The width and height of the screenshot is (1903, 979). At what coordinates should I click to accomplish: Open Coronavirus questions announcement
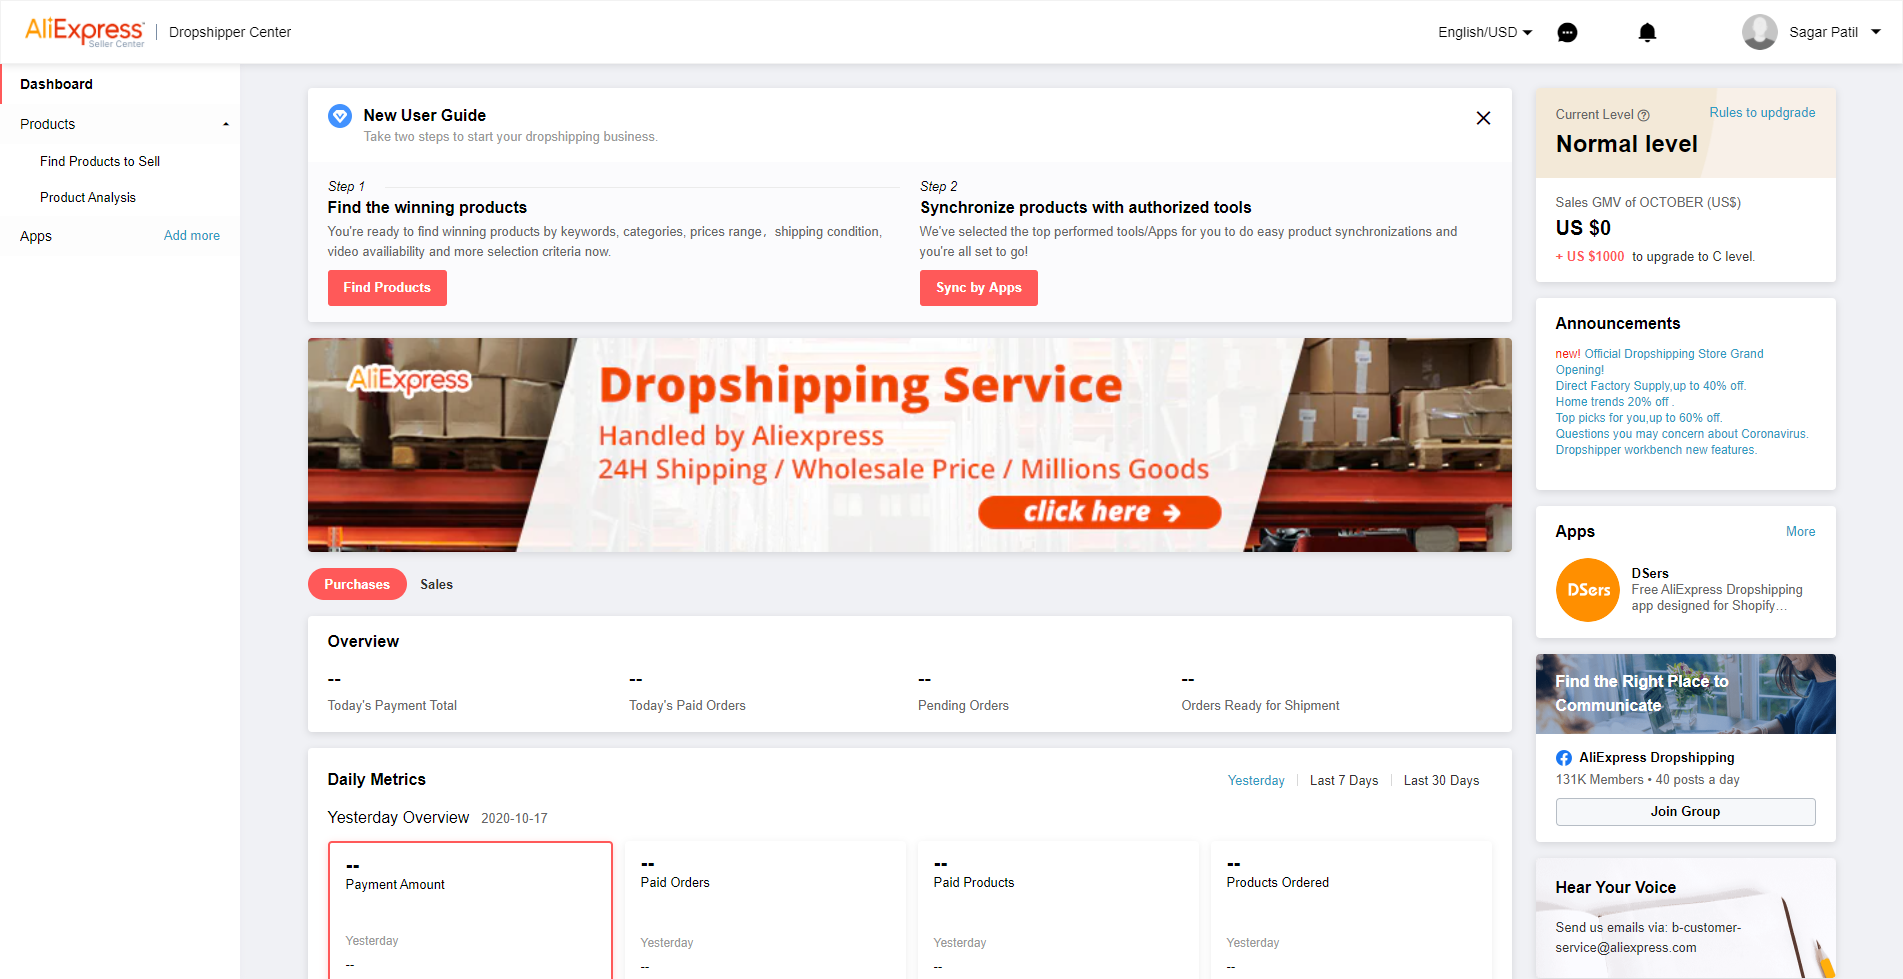[x=1682, y=434]
